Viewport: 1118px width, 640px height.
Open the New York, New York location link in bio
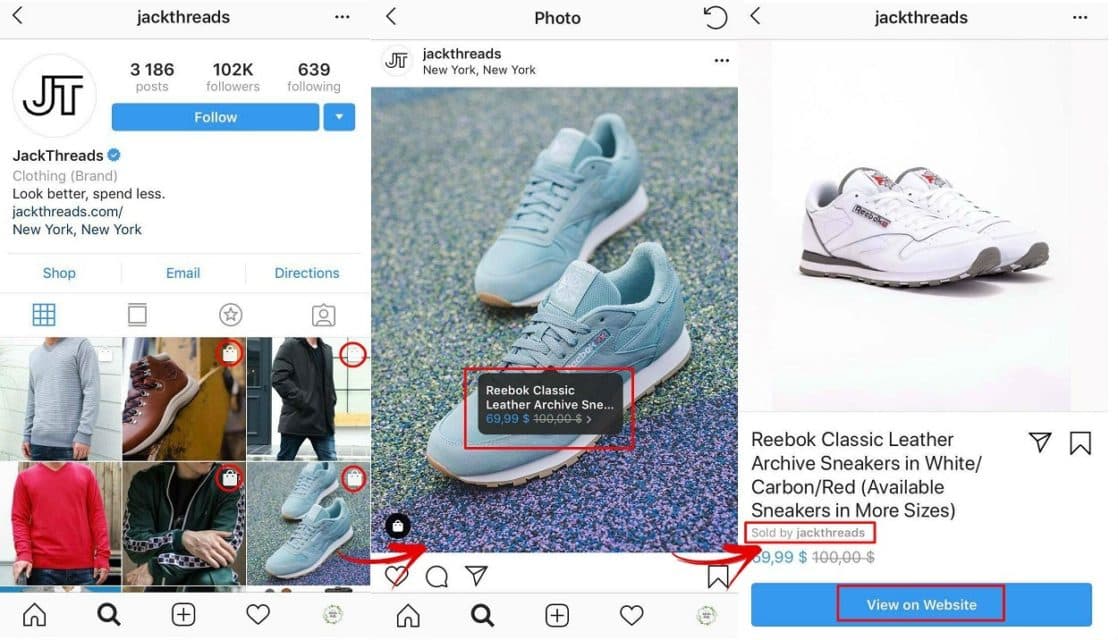(77, 229)
